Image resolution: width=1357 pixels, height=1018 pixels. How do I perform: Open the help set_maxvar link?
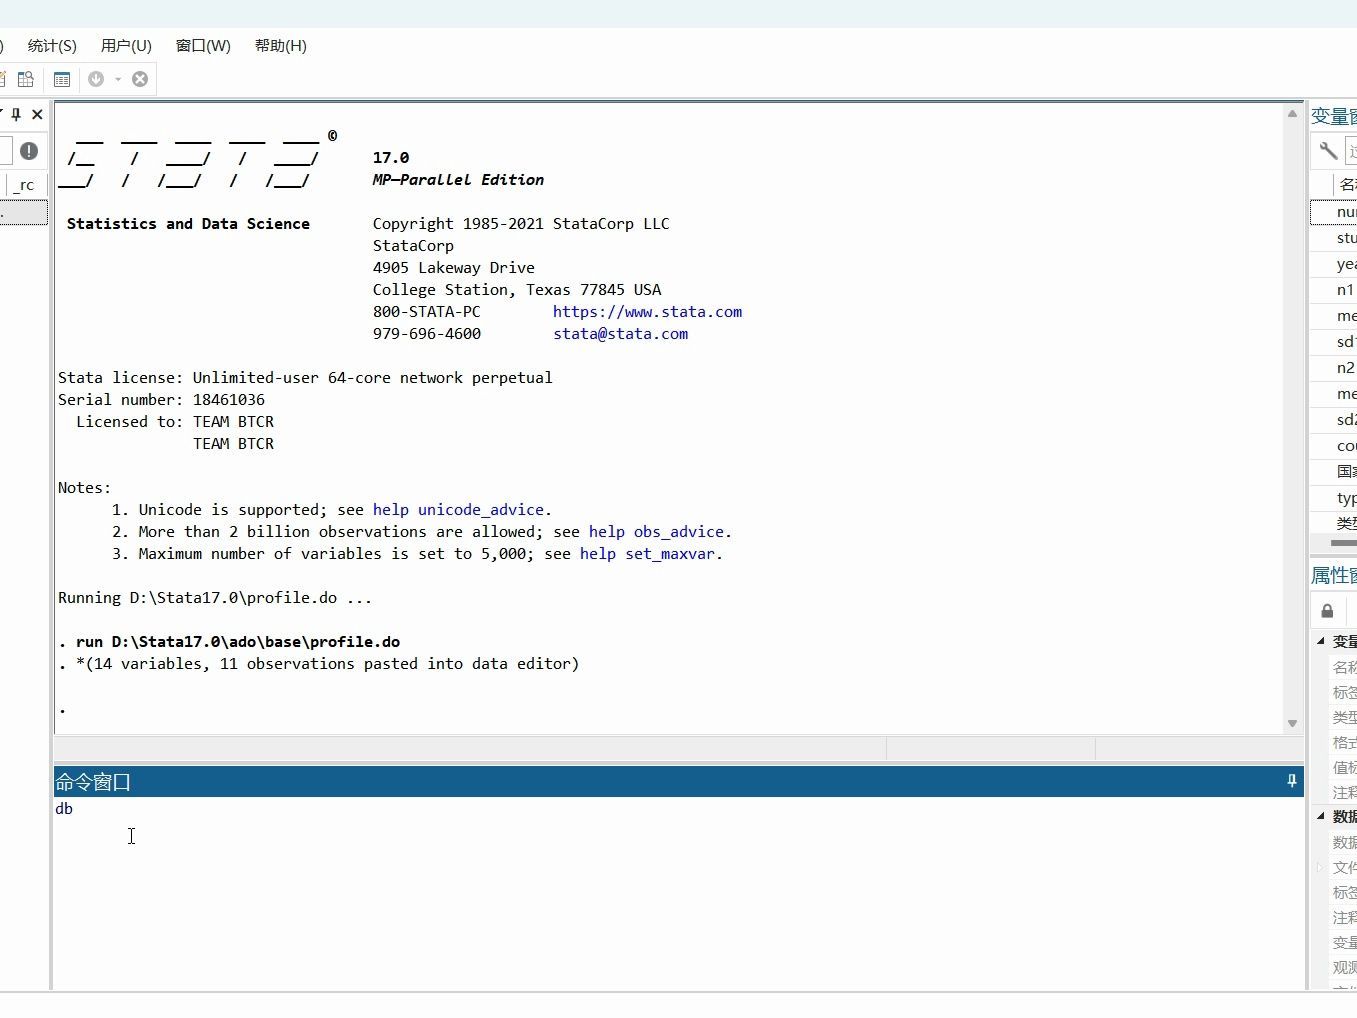pyautogui.click(x=647, y=554)
